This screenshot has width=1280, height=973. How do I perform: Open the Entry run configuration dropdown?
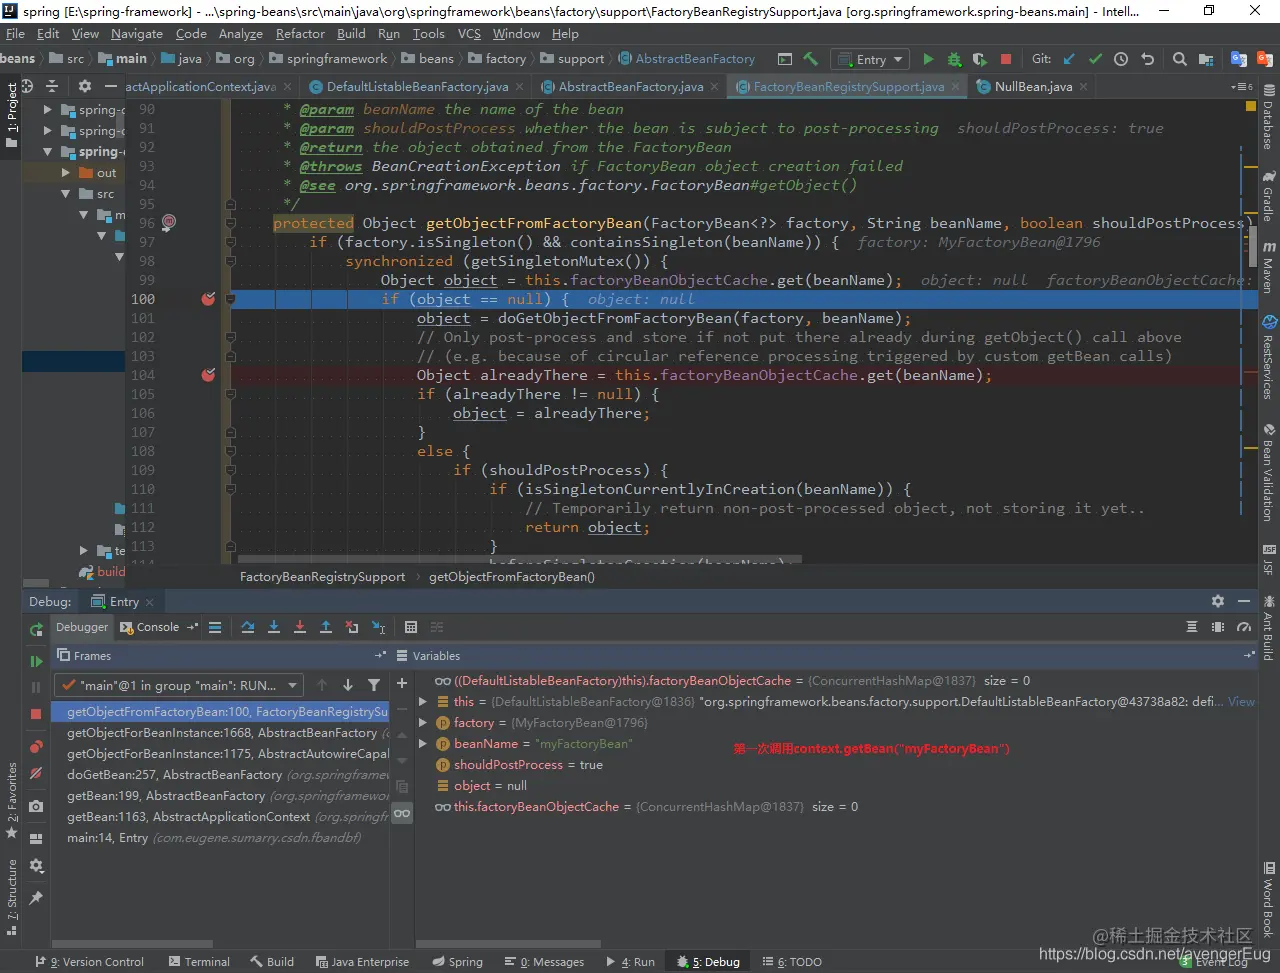tap(870, 59)
